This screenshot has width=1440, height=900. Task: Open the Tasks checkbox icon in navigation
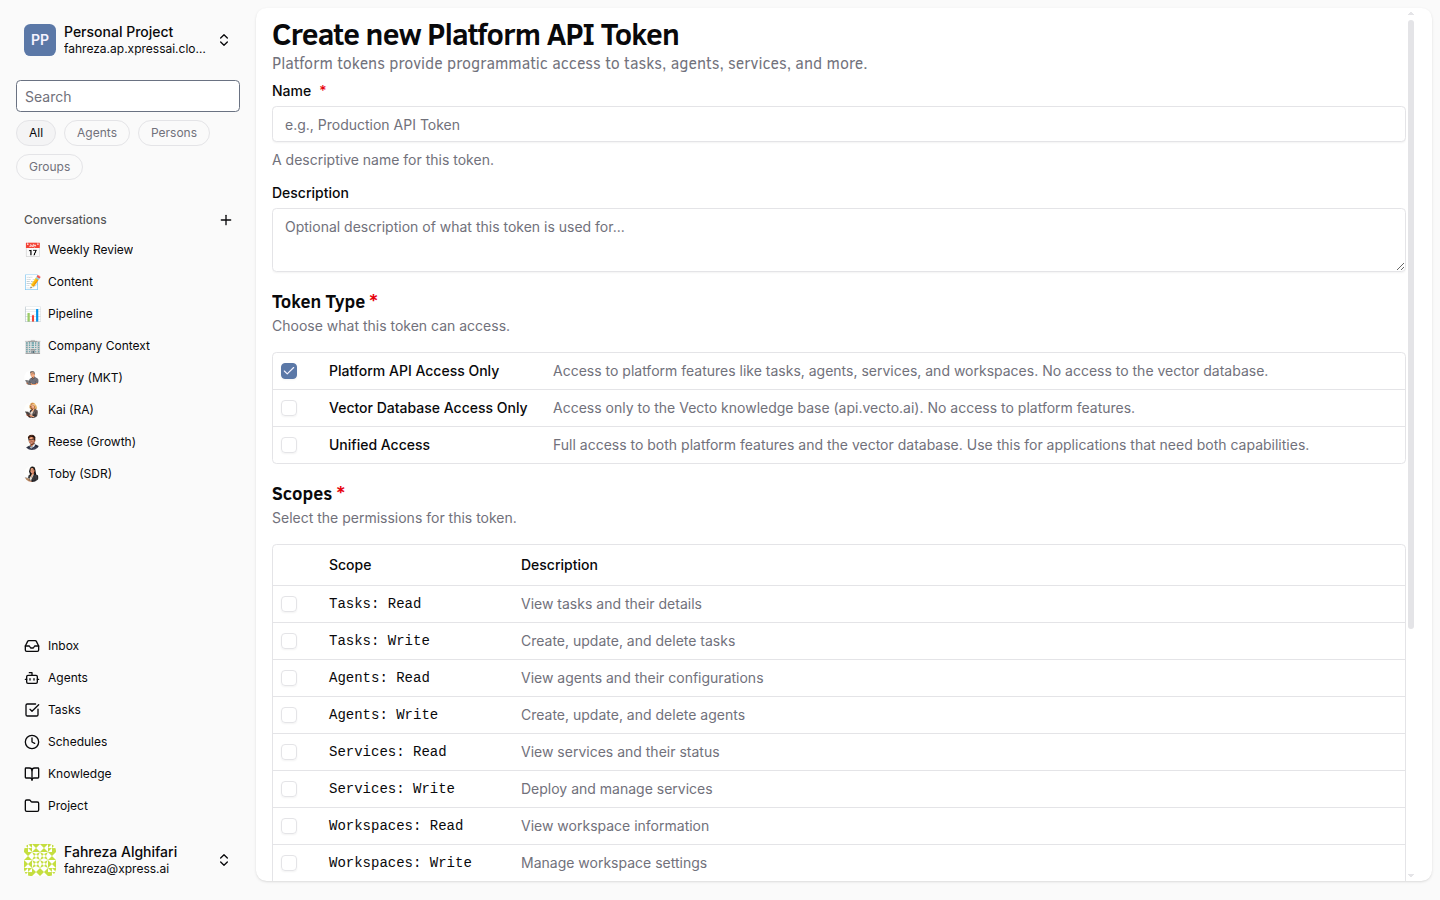32,710
